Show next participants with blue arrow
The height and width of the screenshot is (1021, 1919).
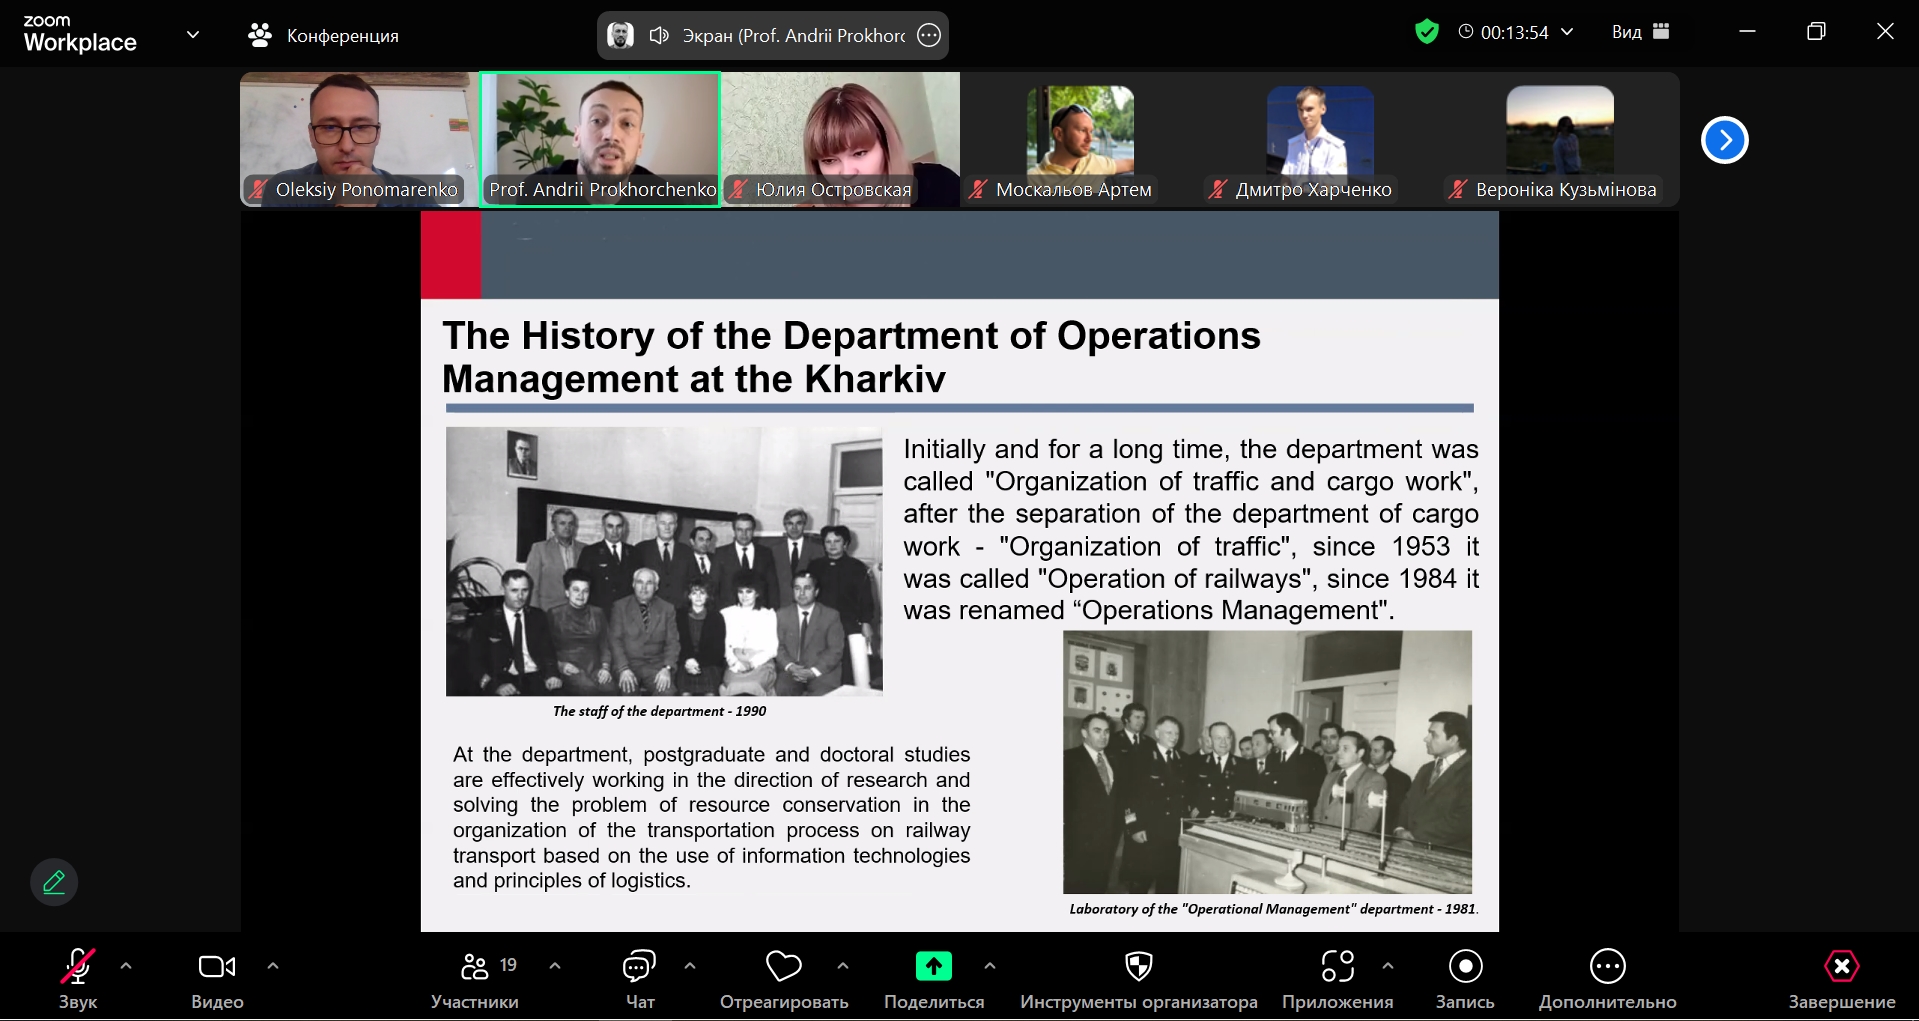pos(1725,140)
